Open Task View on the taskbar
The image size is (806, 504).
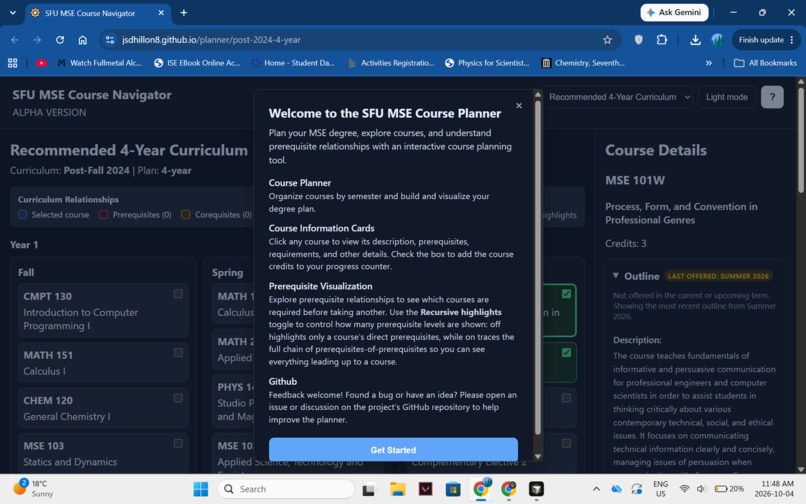[369, 489]
